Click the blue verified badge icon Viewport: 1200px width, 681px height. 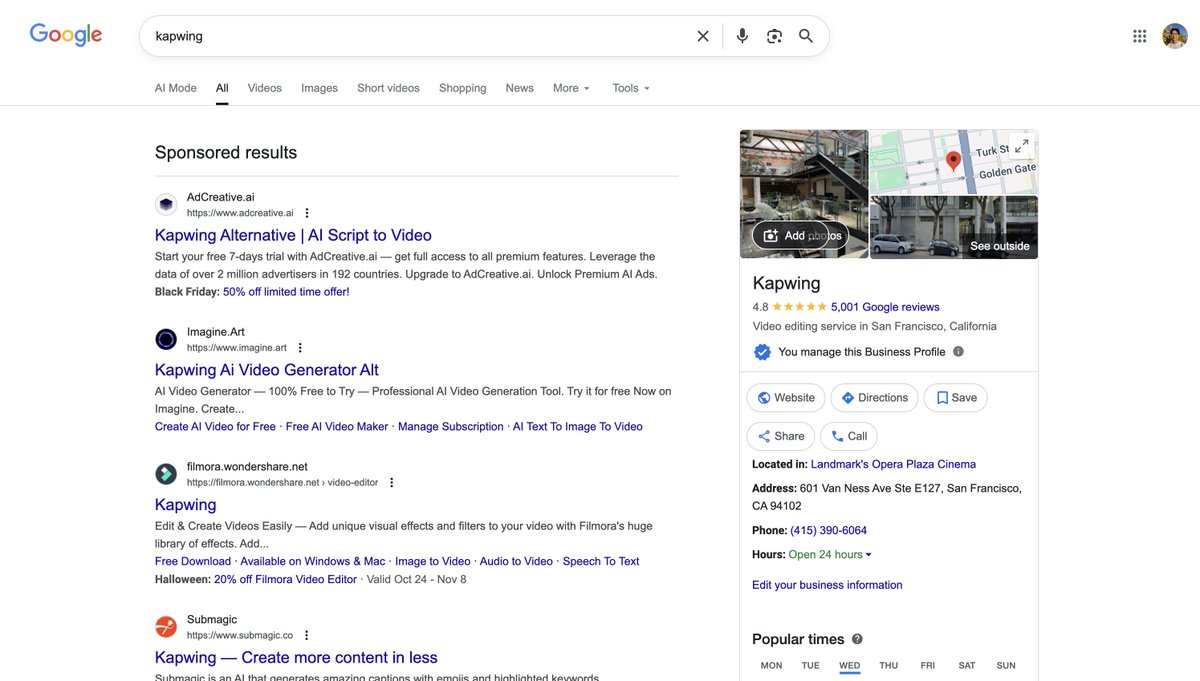click(x=762, y=352)
